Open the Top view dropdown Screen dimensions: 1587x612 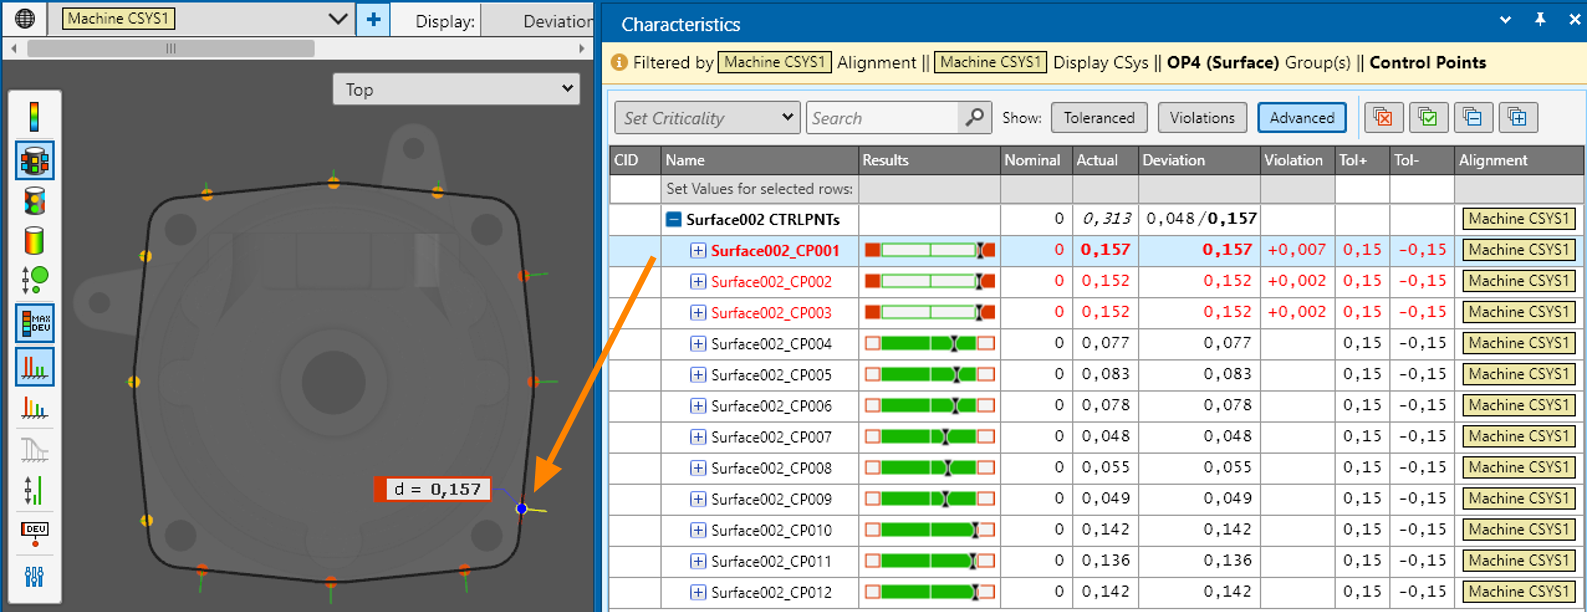[456, 89]
